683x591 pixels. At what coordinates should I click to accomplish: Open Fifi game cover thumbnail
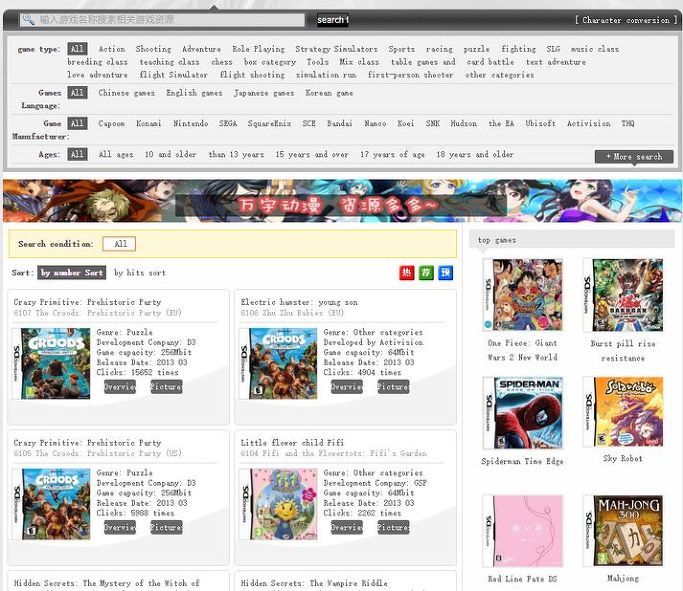pyautogui.click(x=278, y=504)
